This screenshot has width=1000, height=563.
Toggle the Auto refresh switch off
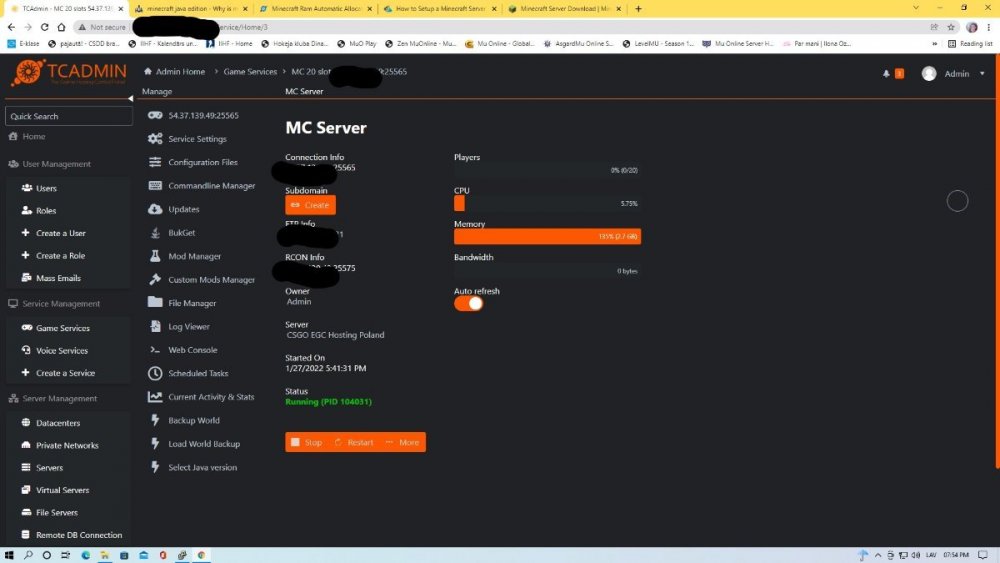pyautogui.click(x=468, y=303)
